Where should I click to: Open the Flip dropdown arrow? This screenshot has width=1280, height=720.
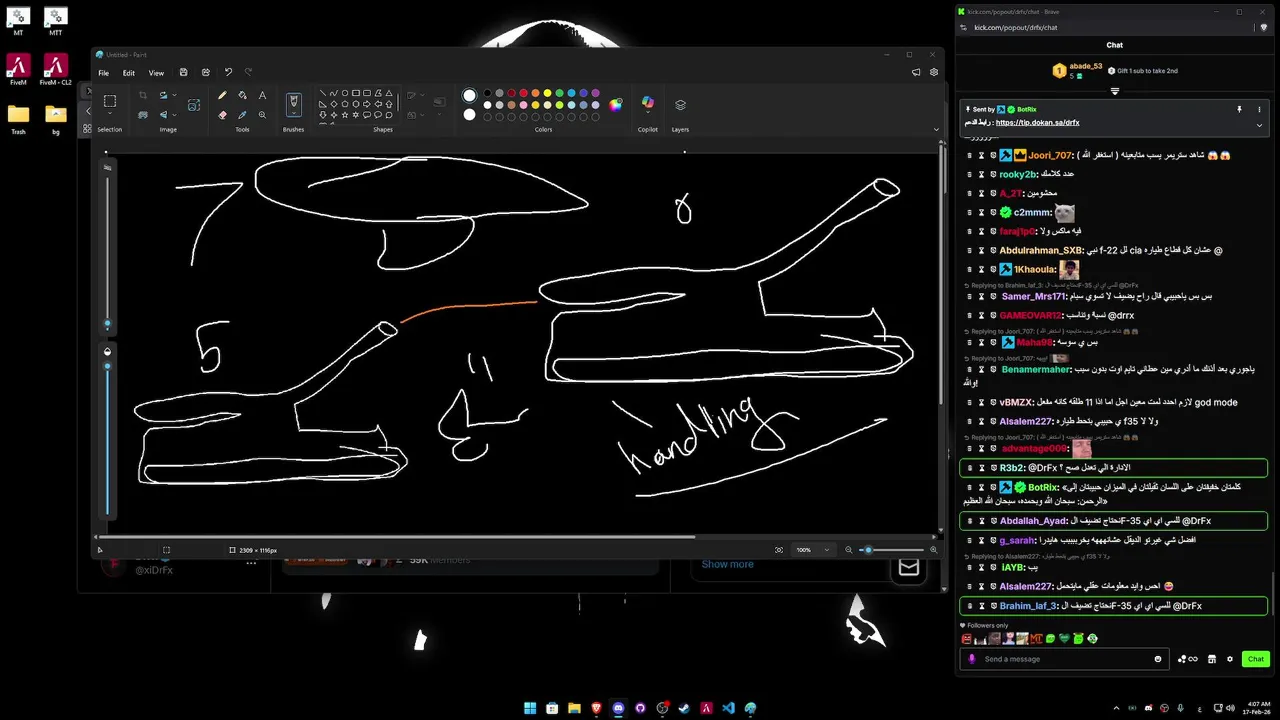point(174,114)
